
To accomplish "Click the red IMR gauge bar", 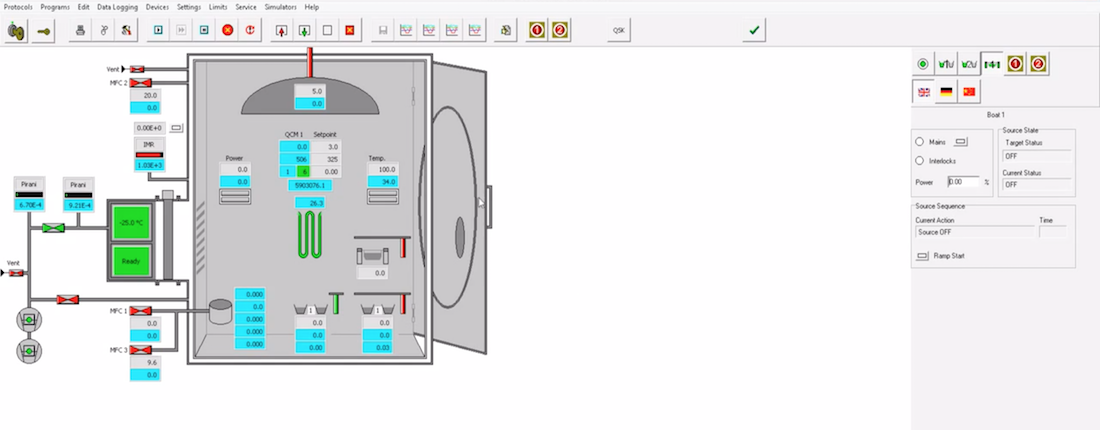I will (148, 155).
